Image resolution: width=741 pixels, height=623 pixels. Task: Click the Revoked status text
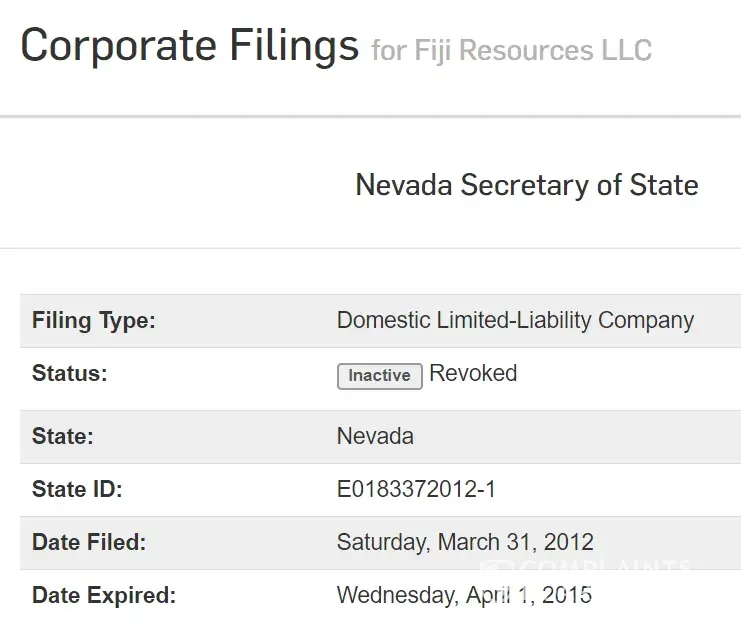pos(473,374)
